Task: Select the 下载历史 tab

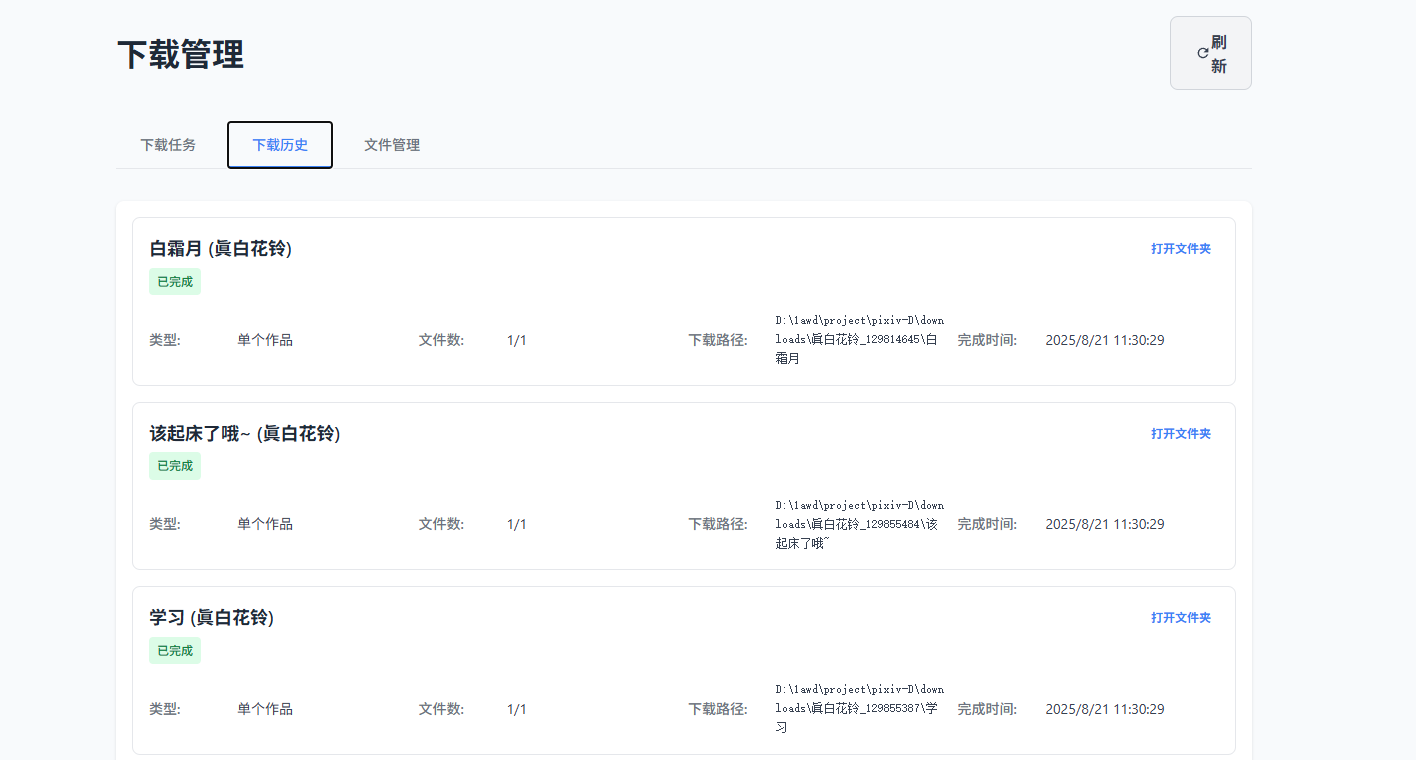Action: pos(280,145)
